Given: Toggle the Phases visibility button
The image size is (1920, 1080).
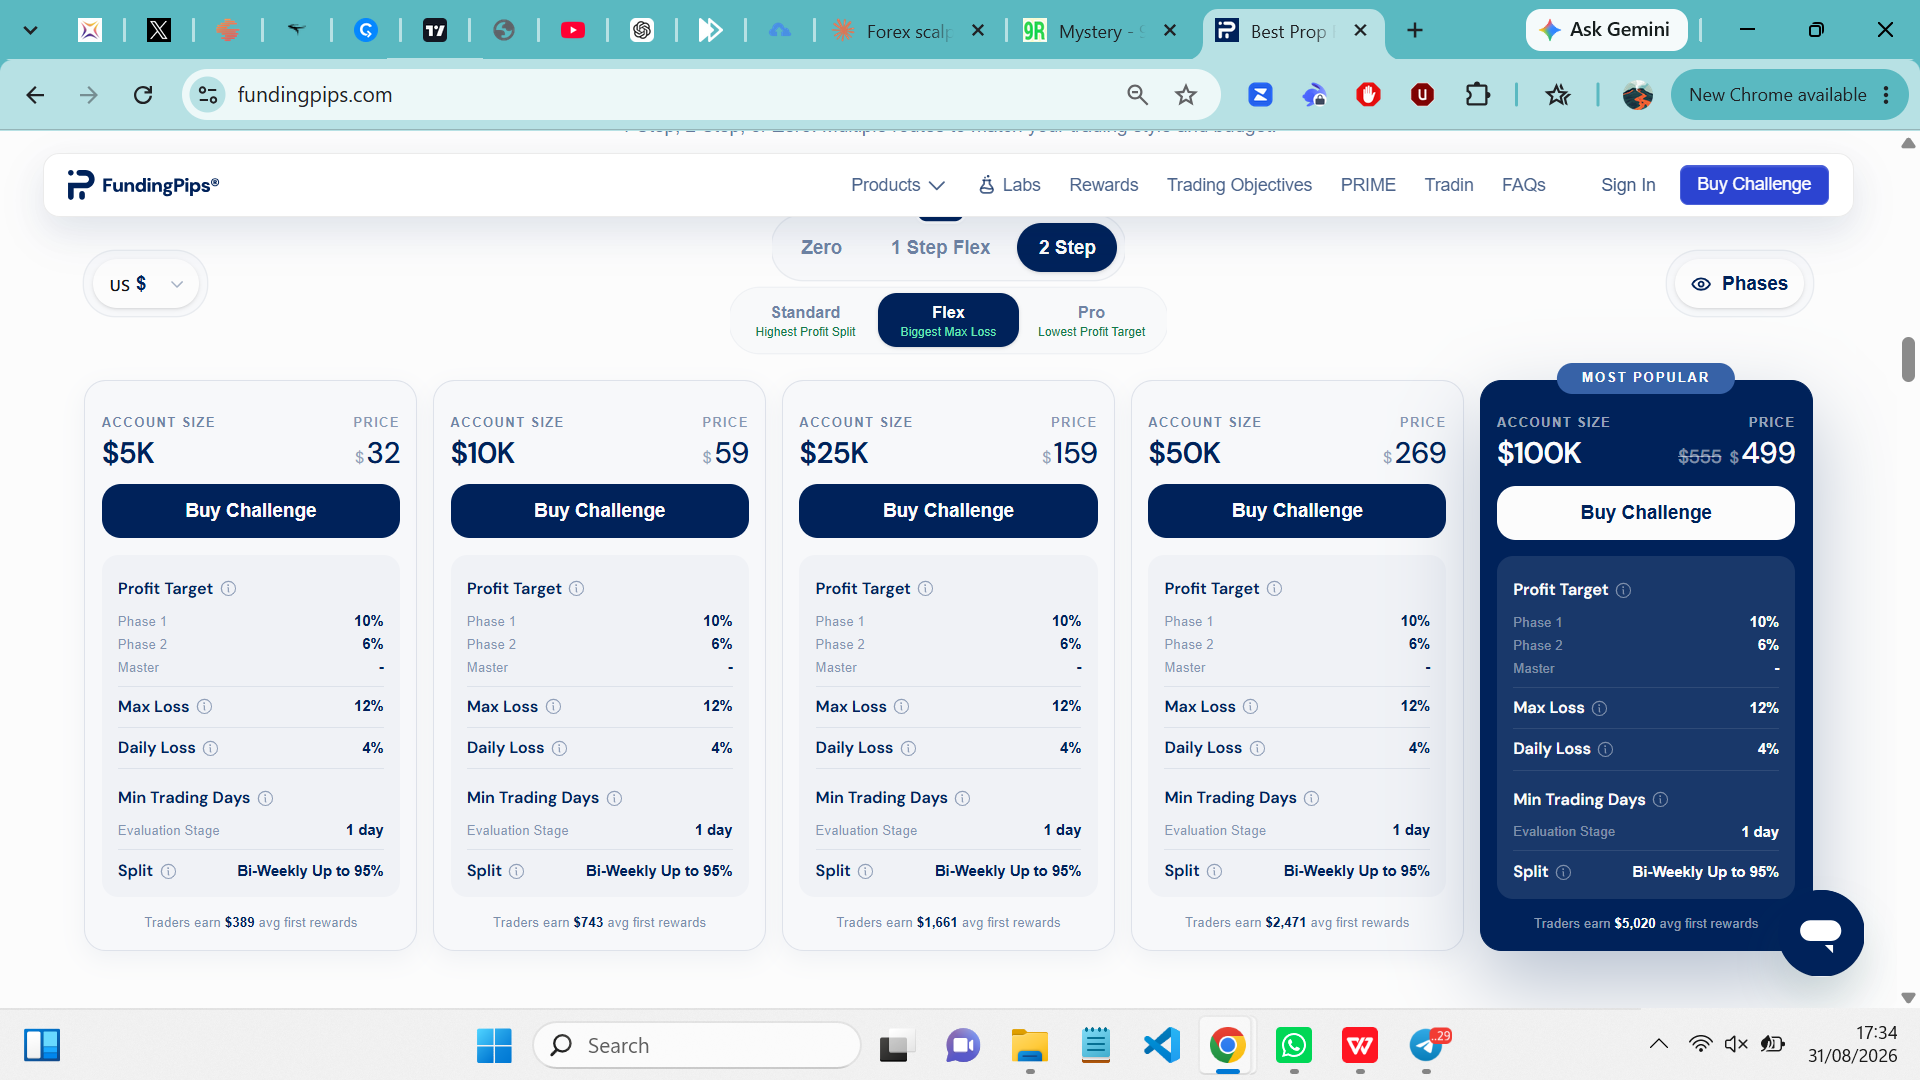Looking at the screenshot, I should tap(1739, 284).
